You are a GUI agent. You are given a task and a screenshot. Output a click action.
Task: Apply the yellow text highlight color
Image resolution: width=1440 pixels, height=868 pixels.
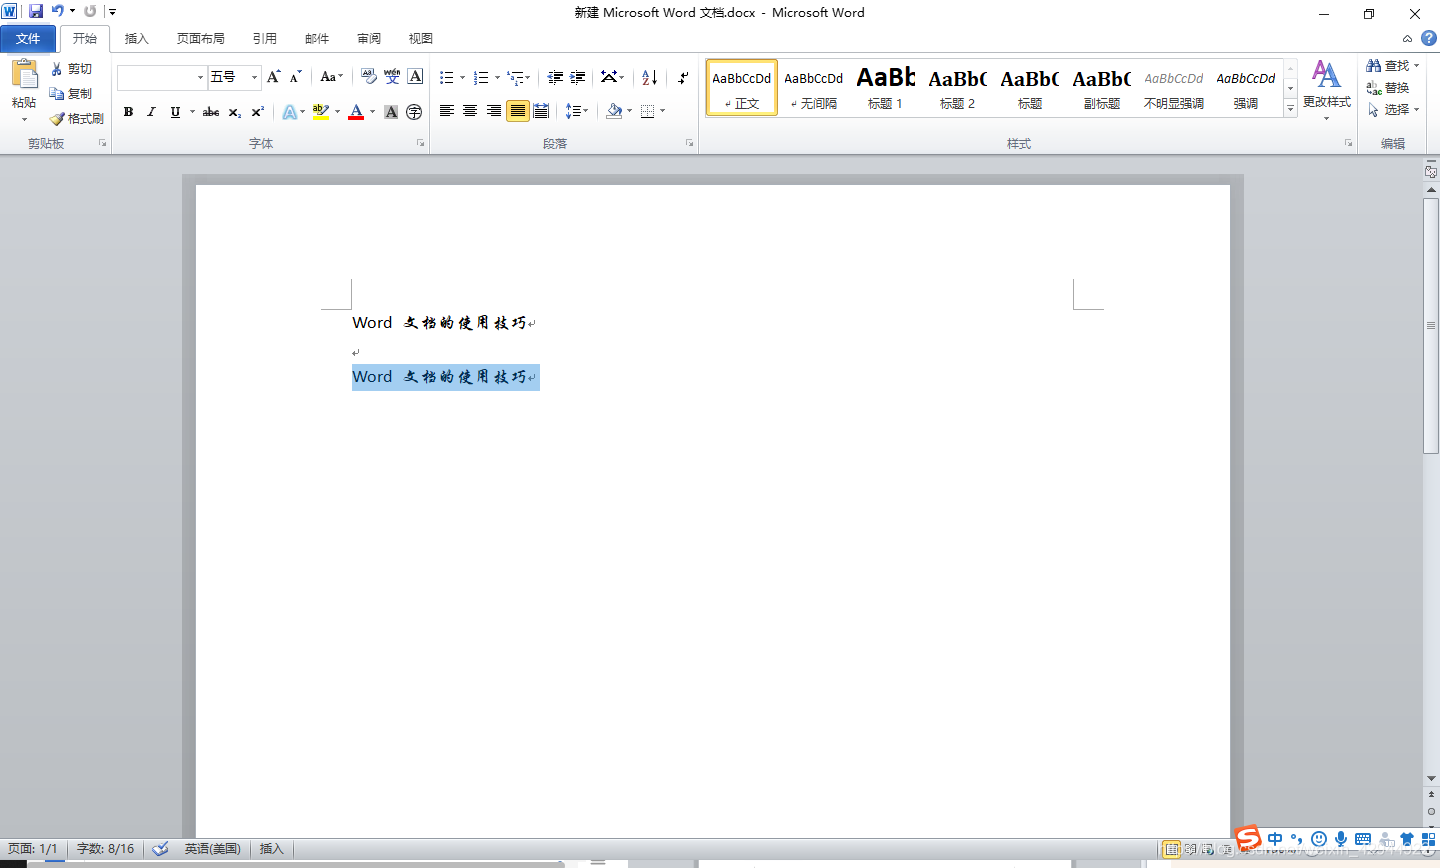coord(320,112)
